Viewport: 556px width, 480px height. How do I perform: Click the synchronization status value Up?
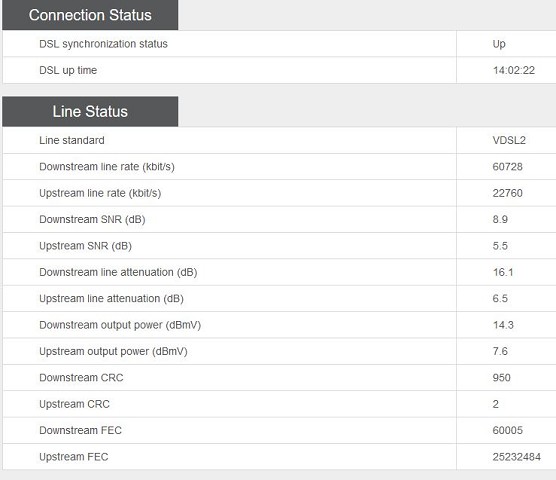point(499,44)
